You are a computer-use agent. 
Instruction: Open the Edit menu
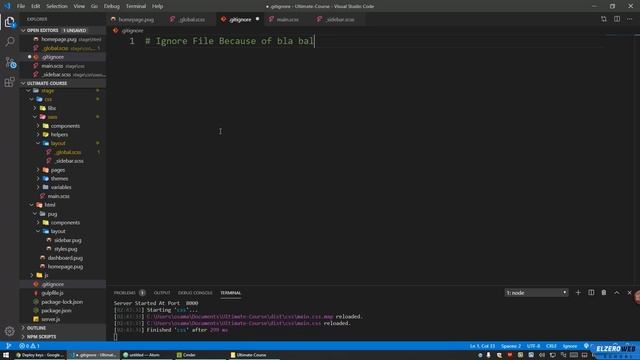click(x=36, y=6)
